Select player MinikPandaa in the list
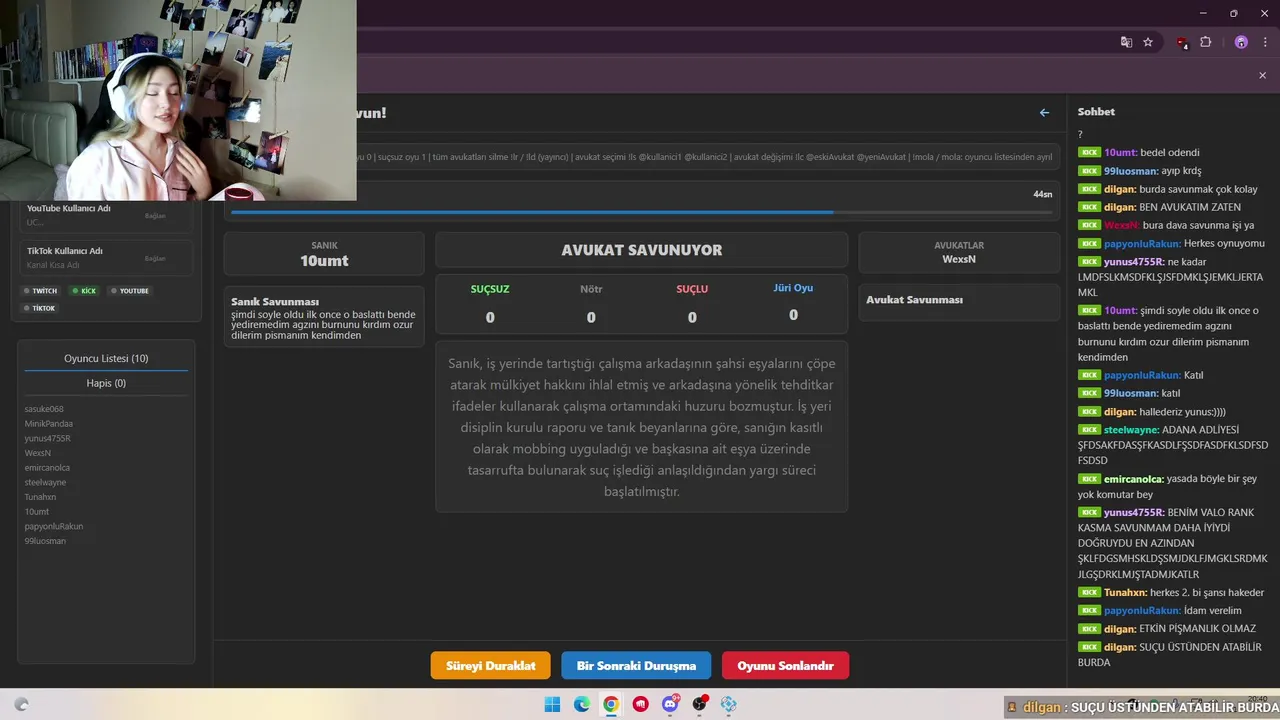Screen dimensions: 1280x720 pos(49,424)
